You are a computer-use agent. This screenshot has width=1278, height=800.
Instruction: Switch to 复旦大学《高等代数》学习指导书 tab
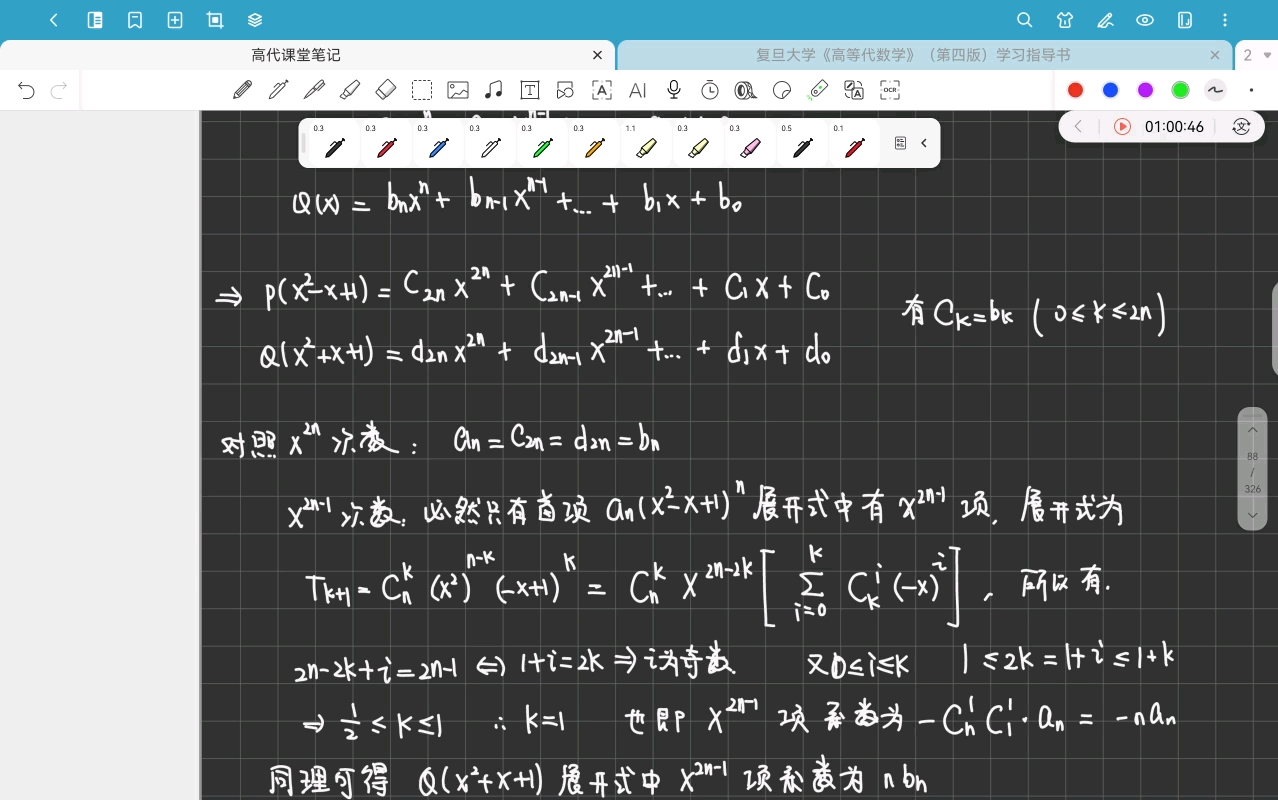pos(913,56)
